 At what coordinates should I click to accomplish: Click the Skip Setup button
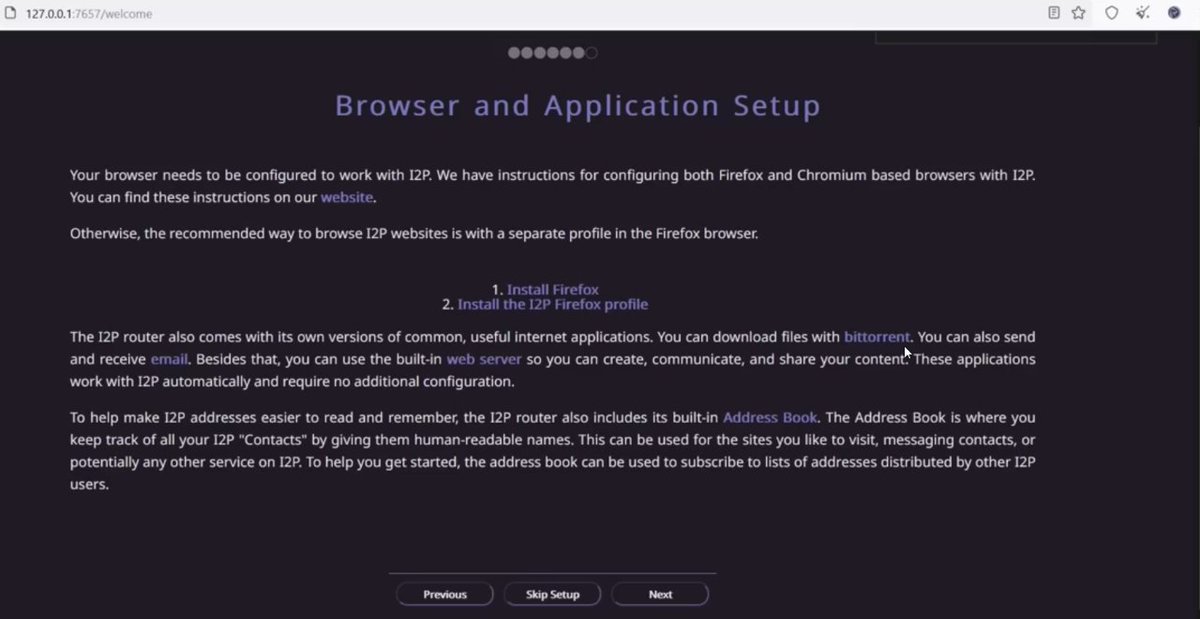click(x=553, y=594)
